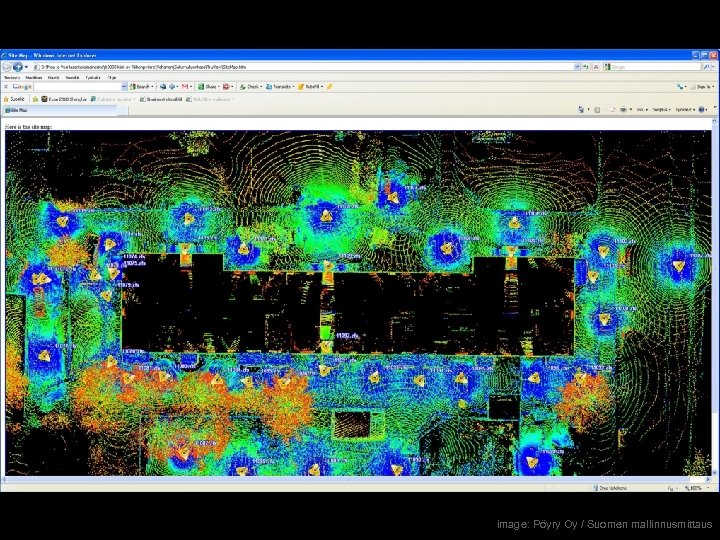Open the Sivu command bar menu

coord(641,110)
